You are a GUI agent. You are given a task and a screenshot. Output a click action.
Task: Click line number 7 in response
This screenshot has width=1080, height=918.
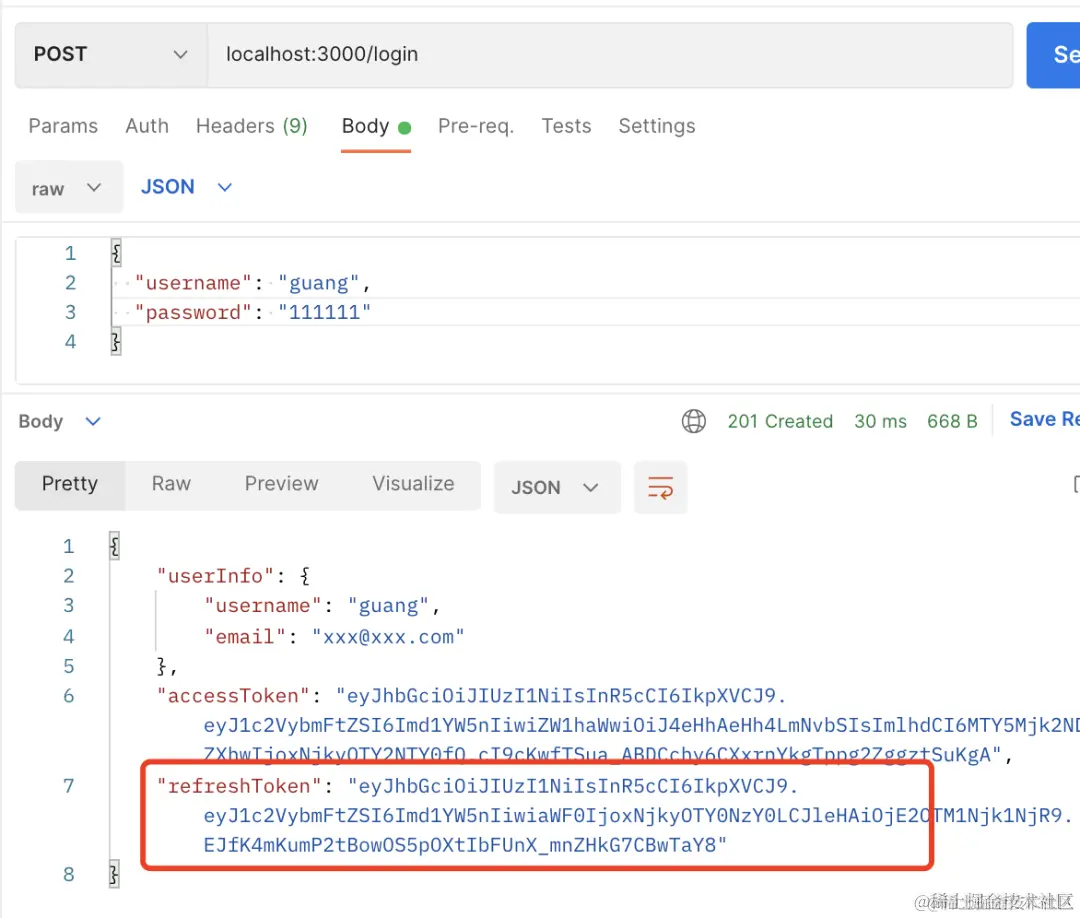point(68,786)
